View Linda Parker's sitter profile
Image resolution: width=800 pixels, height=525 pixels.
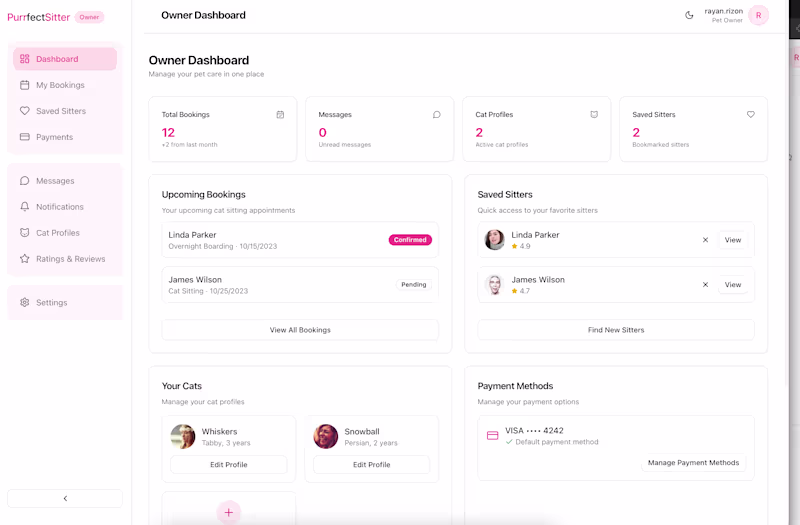pyautogui.click(x=733, y=240)
